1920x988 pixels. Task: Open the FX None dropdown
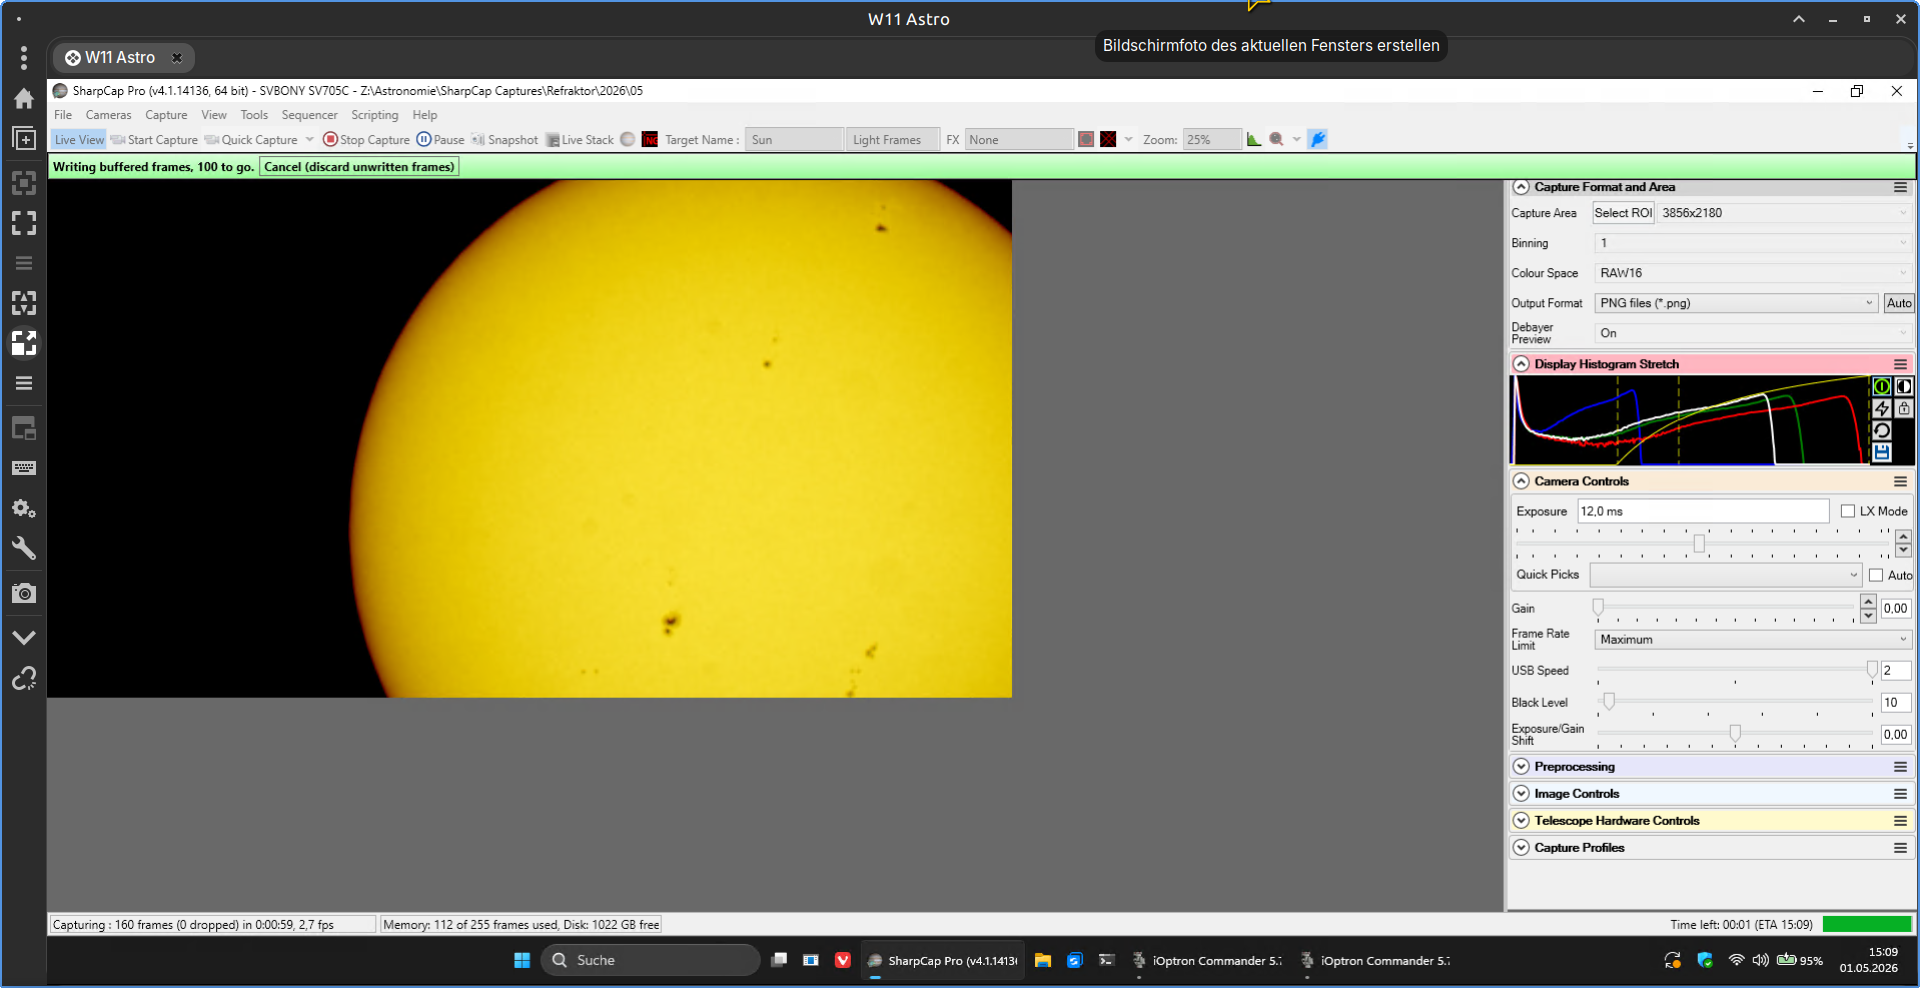click(1019, 140)
